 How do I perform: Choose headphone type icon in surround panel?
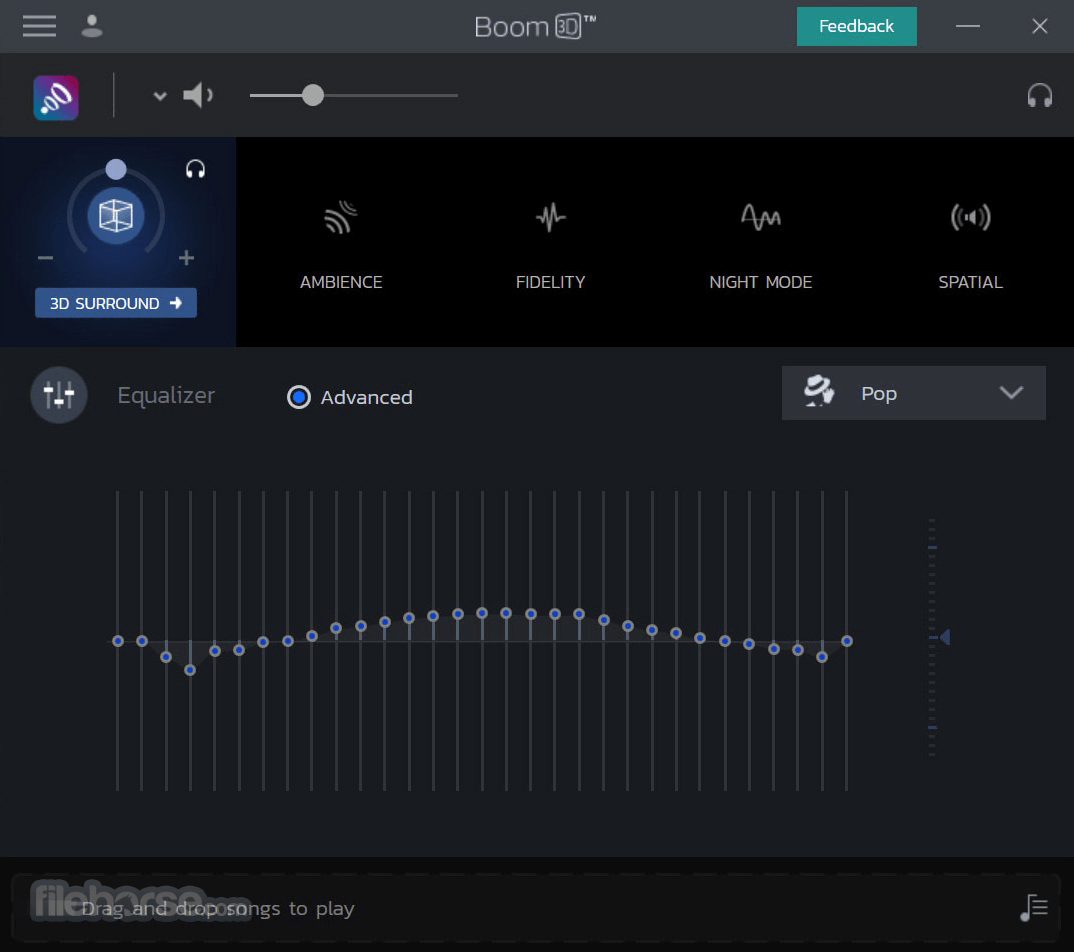click(195, 168)
